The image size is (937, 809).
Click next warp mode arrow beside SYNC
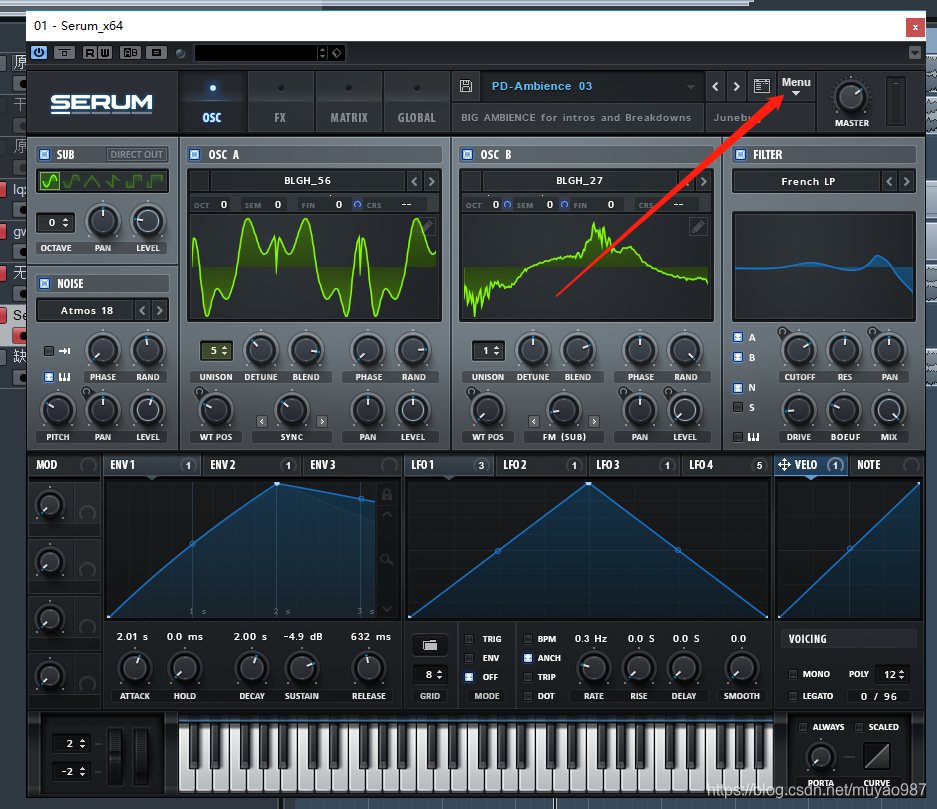(x=322, y=421)
